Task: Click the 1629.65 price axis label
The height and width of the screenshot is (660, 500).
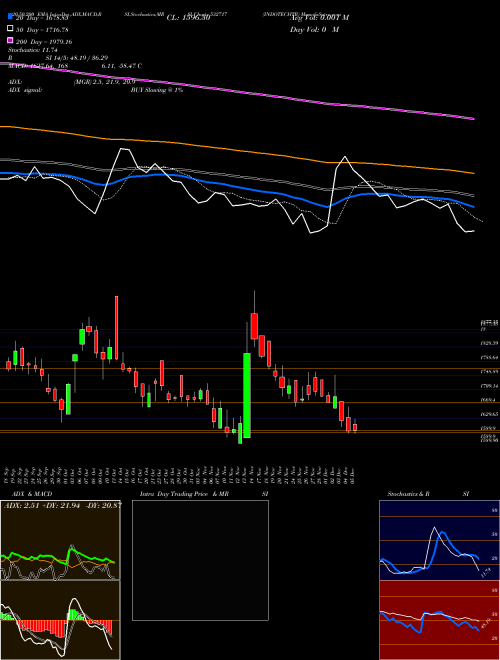Action: pyautogui.click(x=489, y=414)
